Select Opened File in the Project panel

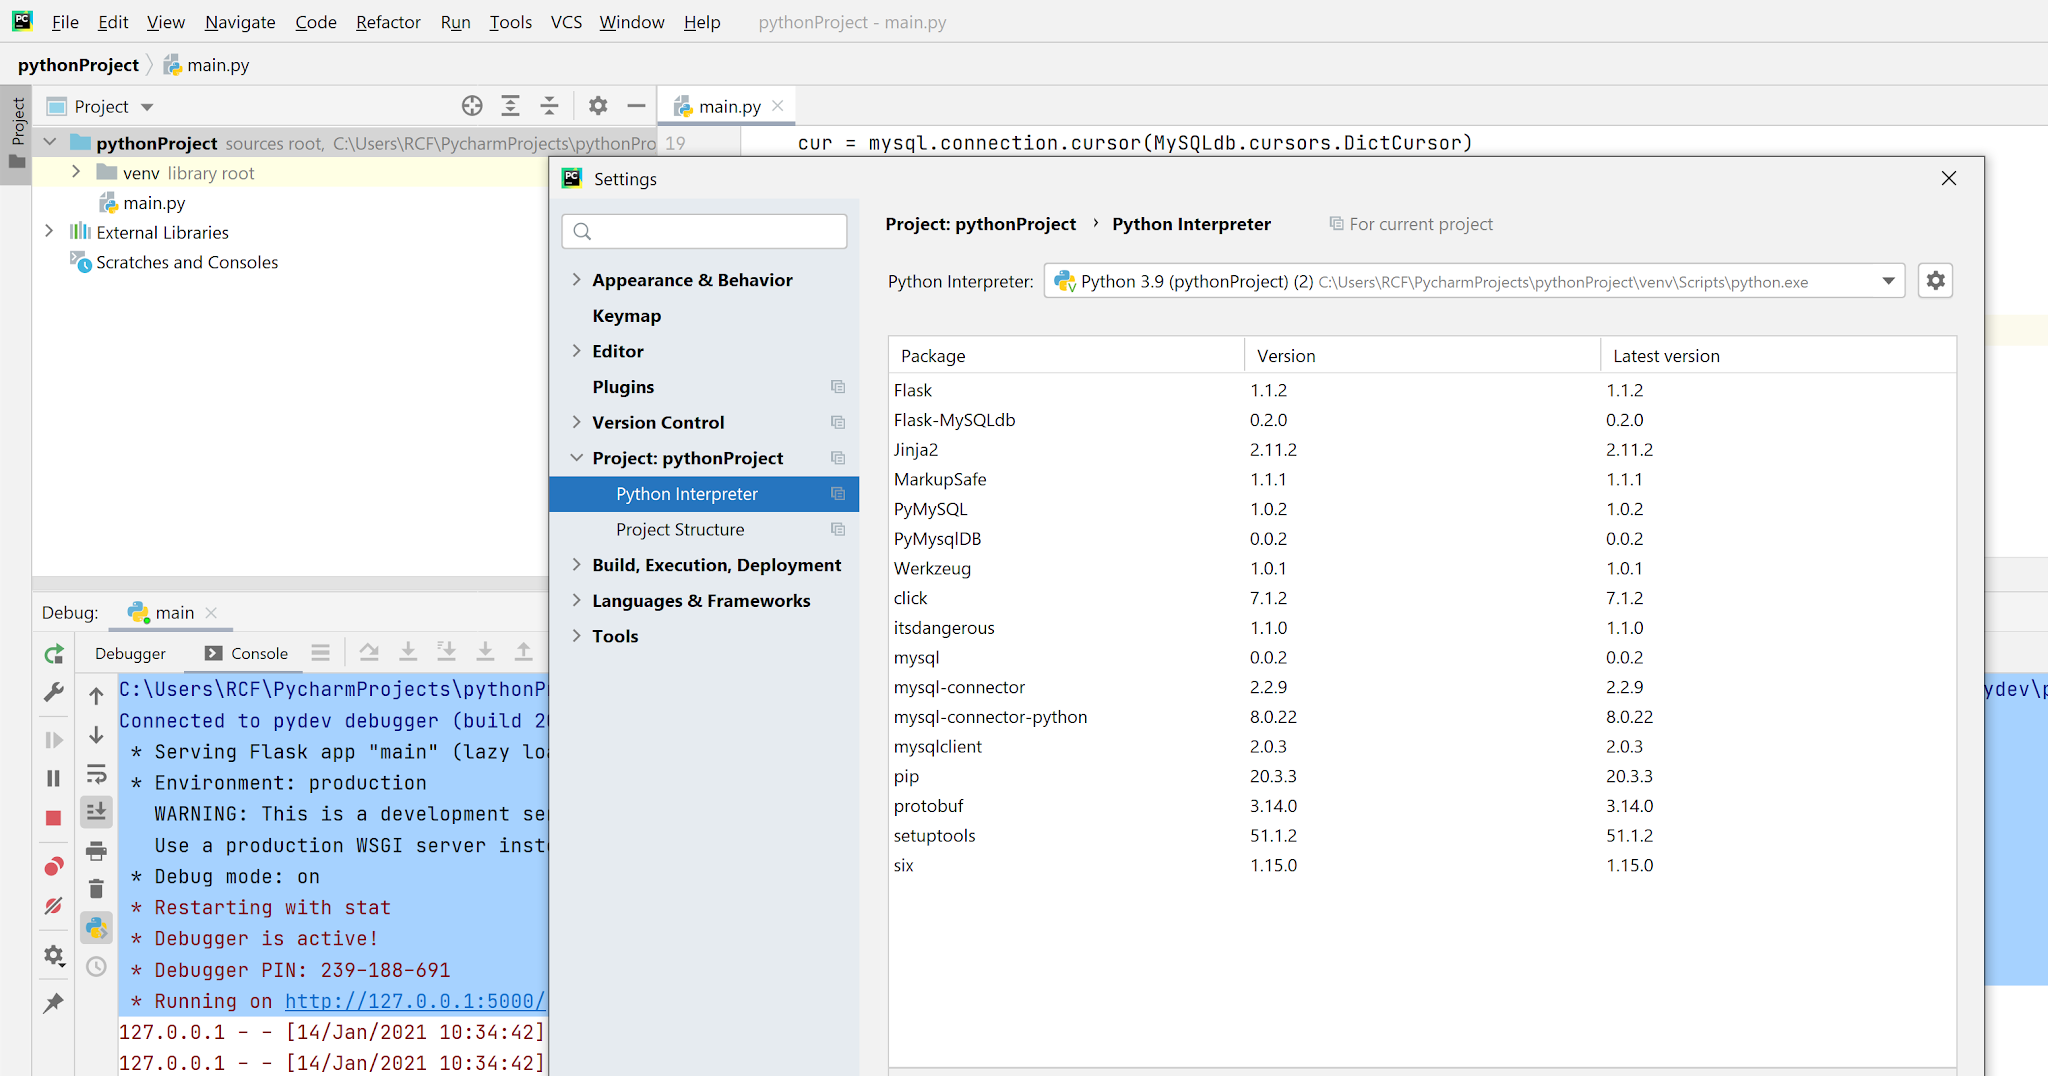click(473, 105)
